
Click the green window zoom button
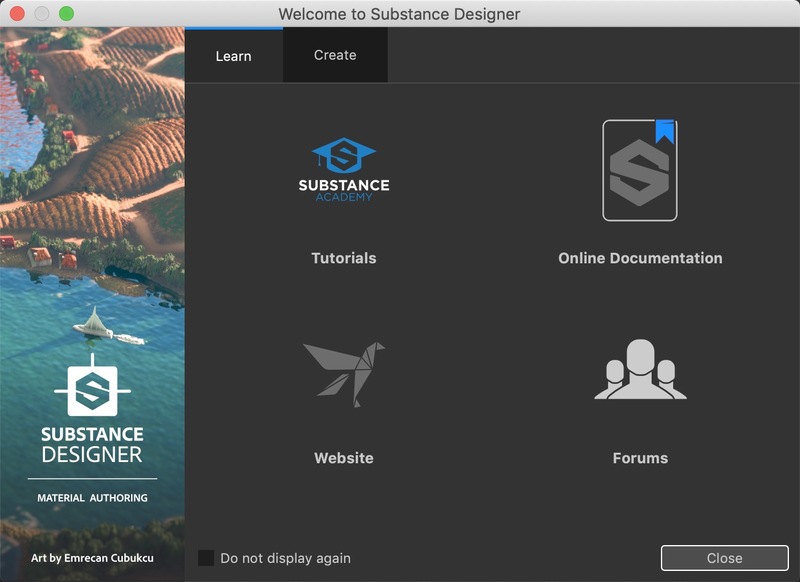66,14
